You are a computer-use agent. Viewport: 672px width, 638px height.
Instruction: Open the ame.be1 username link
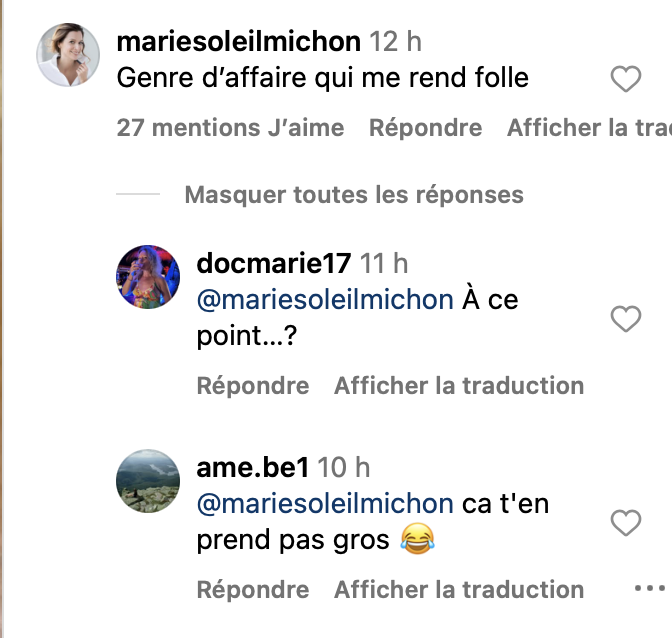(x=252, y=467)
